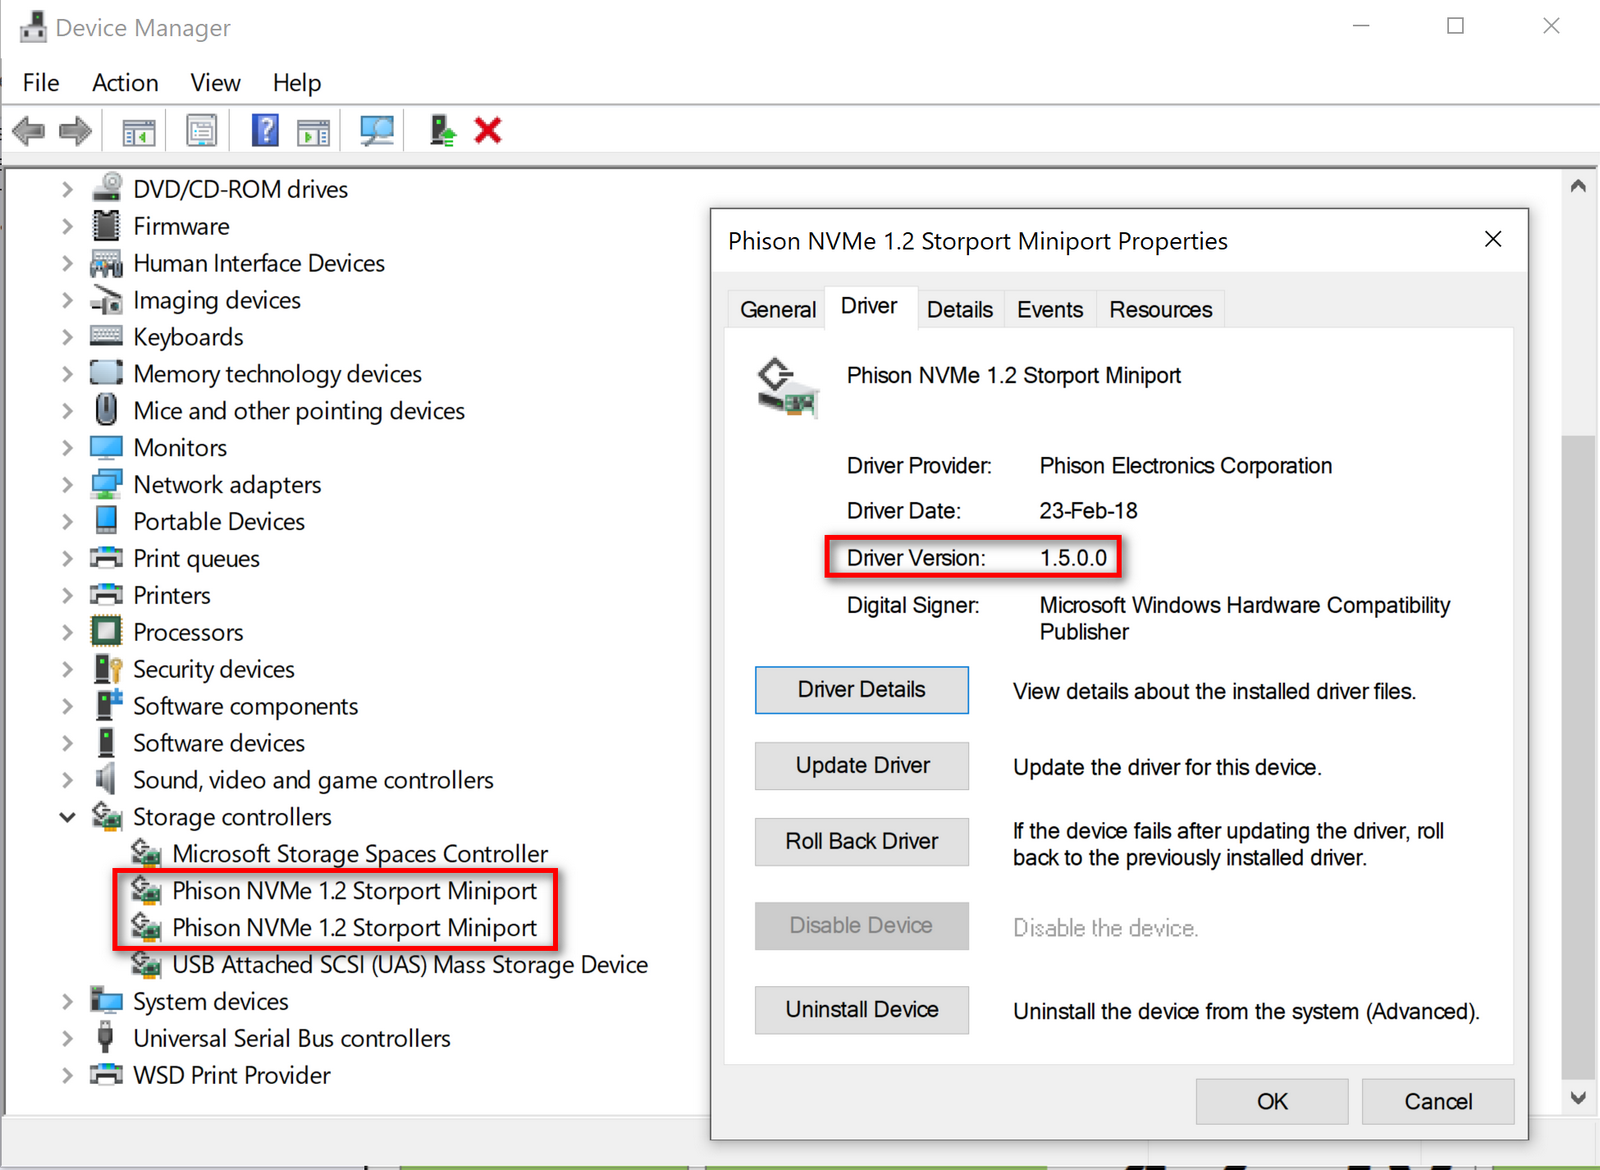The height and width of the screenshot is (1170, 1600).
Task: Click the Mice and other pointing devices icon
Action: [106, 410]
